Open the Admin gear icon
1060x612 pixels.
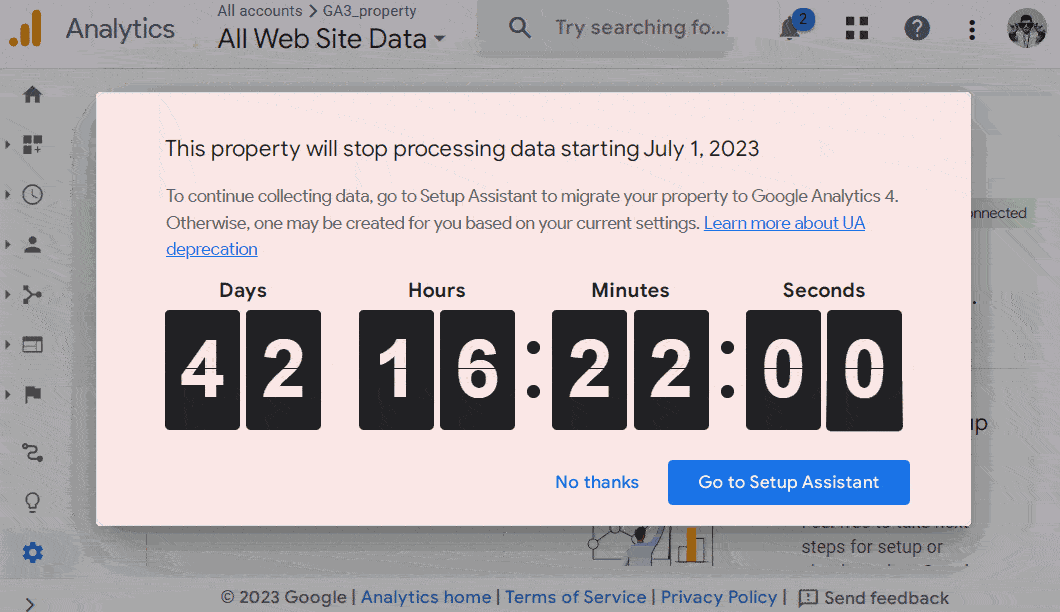tap(33, 552)
